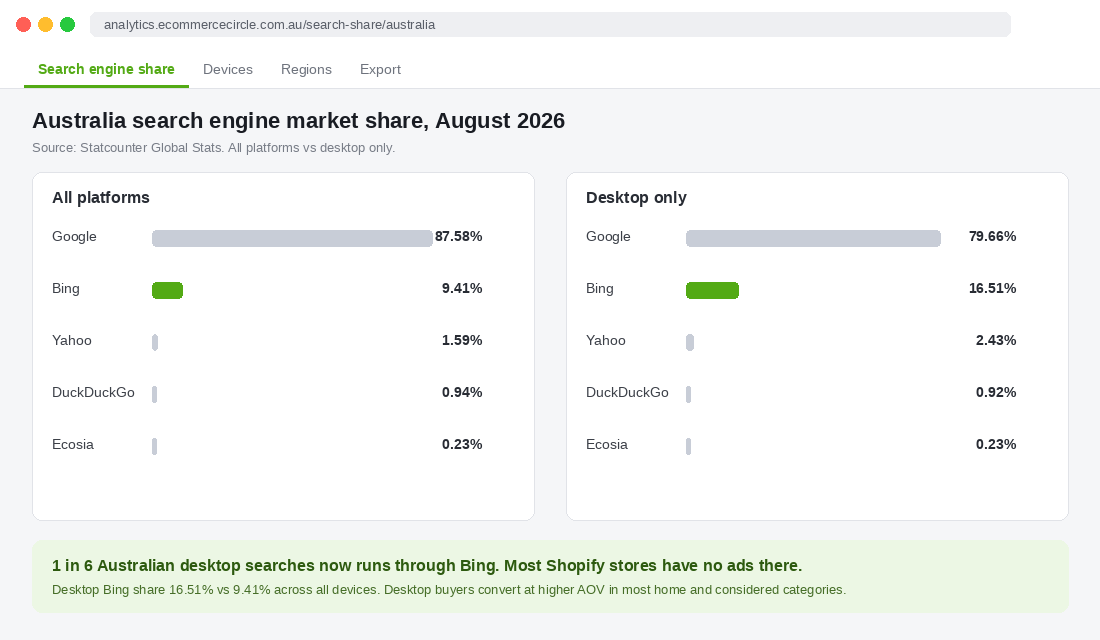Click the Google bar in All platforms
This screenshot has height=640, width=1100.
tap(293, 239)
